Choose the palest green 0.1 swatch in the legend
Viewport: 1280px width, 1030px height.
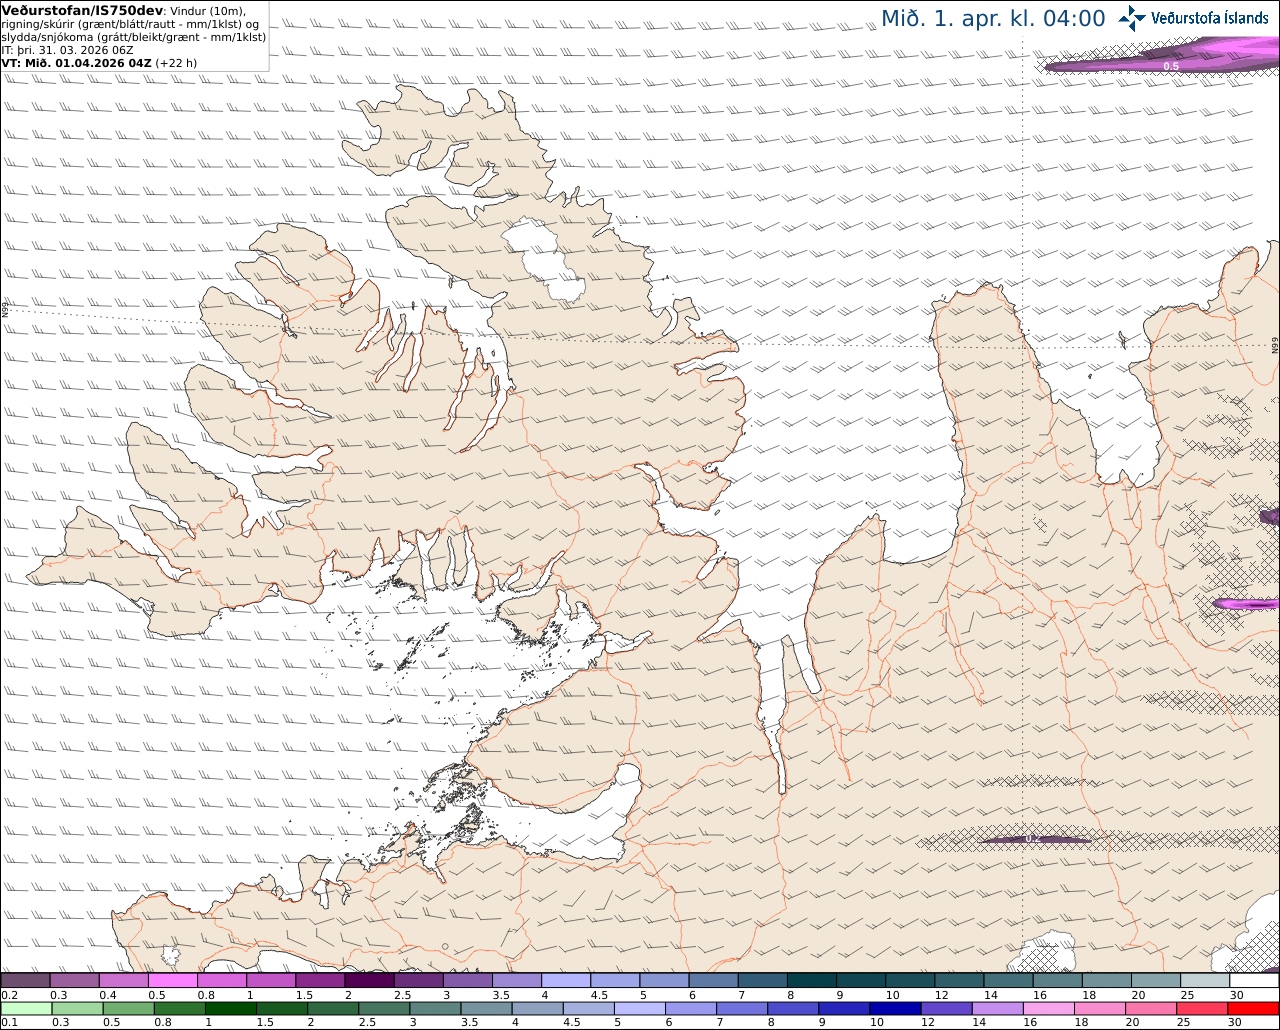pos(26,1008)
